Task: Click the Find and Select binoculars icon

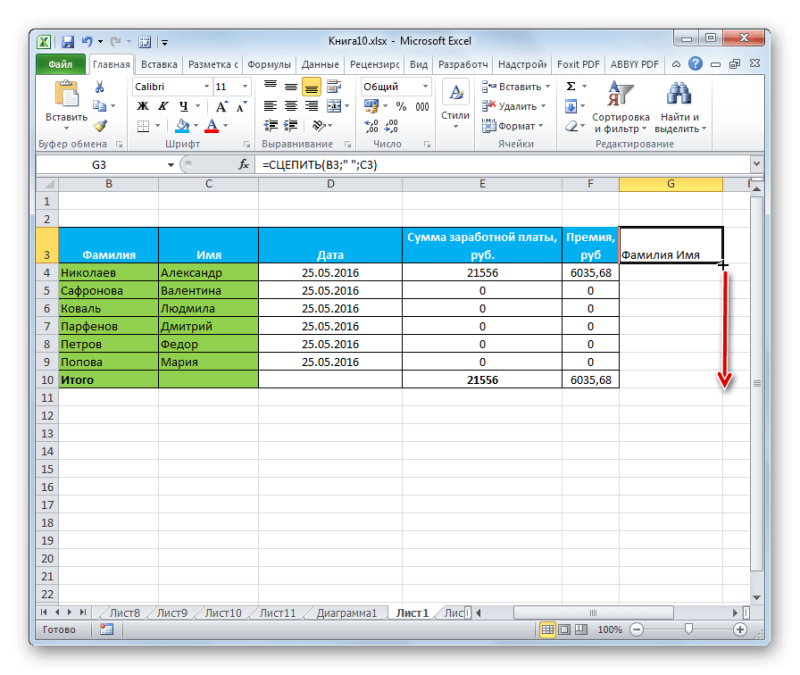Action: click(x=679, y=93)
